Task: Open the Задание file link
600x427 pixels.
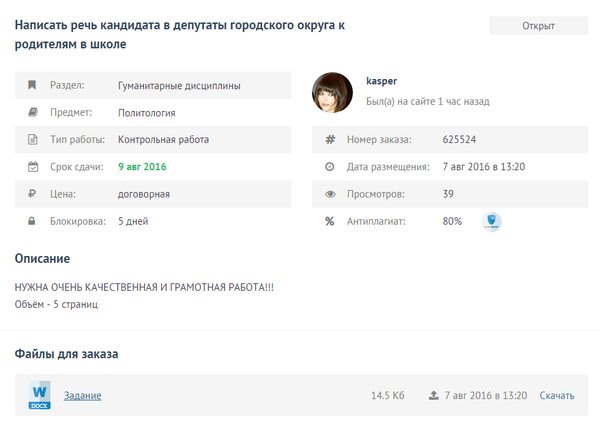Action: coord(82,396)
